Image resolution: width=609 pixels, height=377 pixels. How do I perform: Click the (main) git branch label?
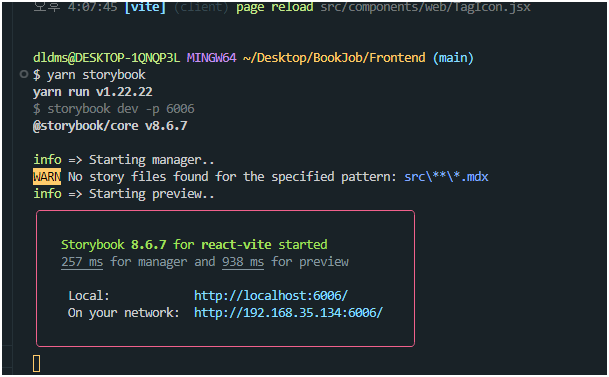(x=453, y=58)
